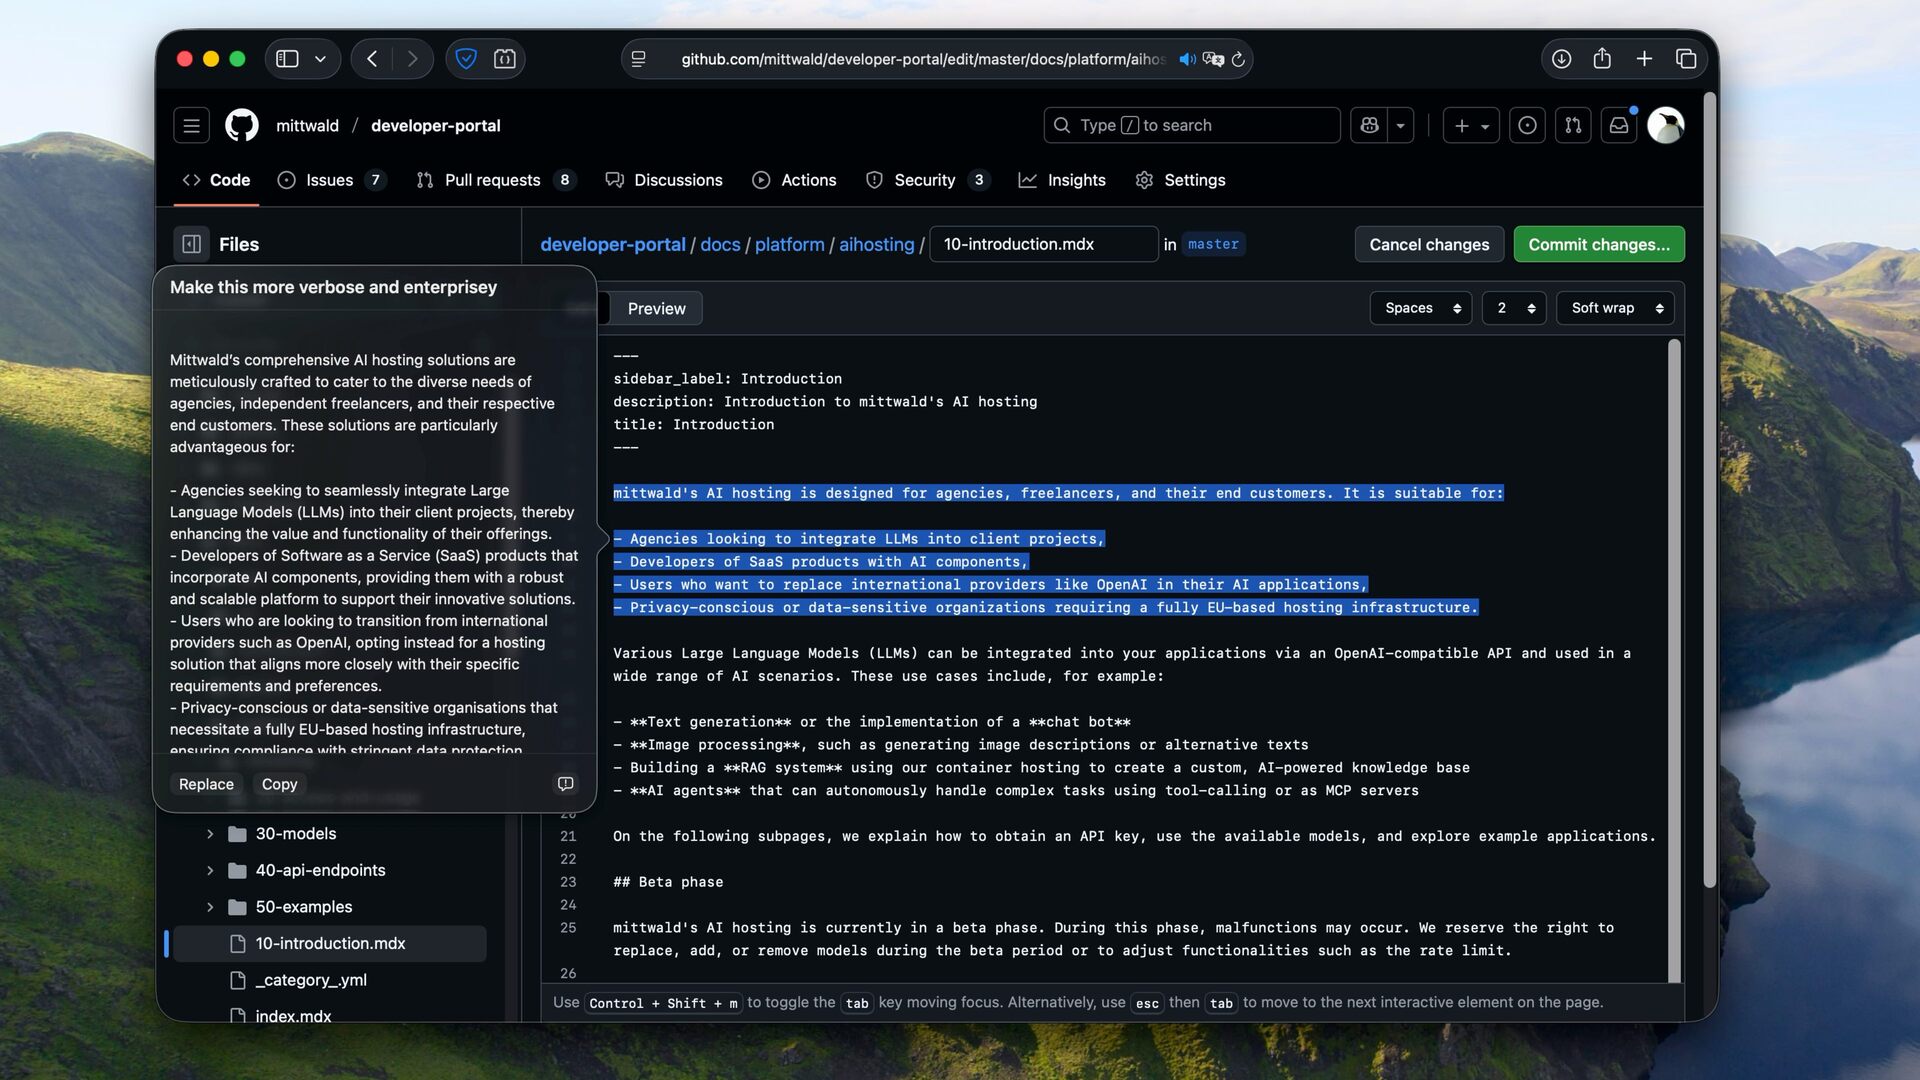Click Replace in the AI popup

206,784
